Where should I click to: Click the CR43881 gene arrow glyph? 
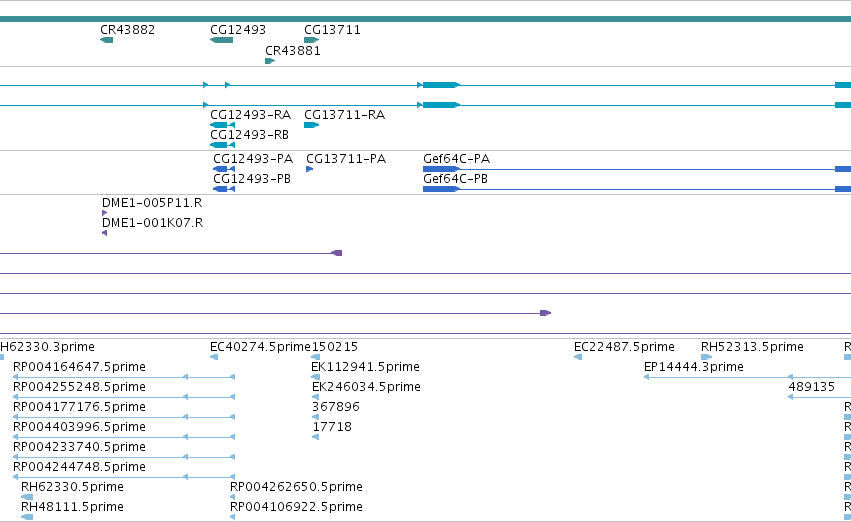point(270,61)
